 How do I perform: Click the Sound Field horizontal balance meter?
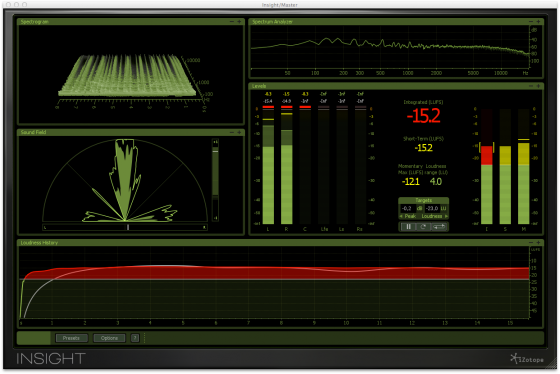point(125,227)
